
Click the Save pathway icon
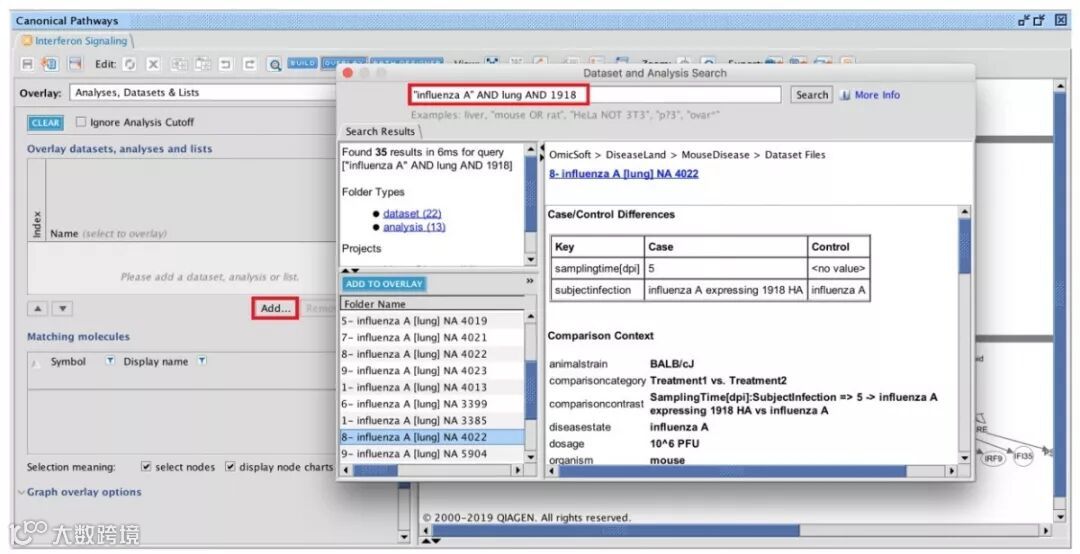pos(28,64)
